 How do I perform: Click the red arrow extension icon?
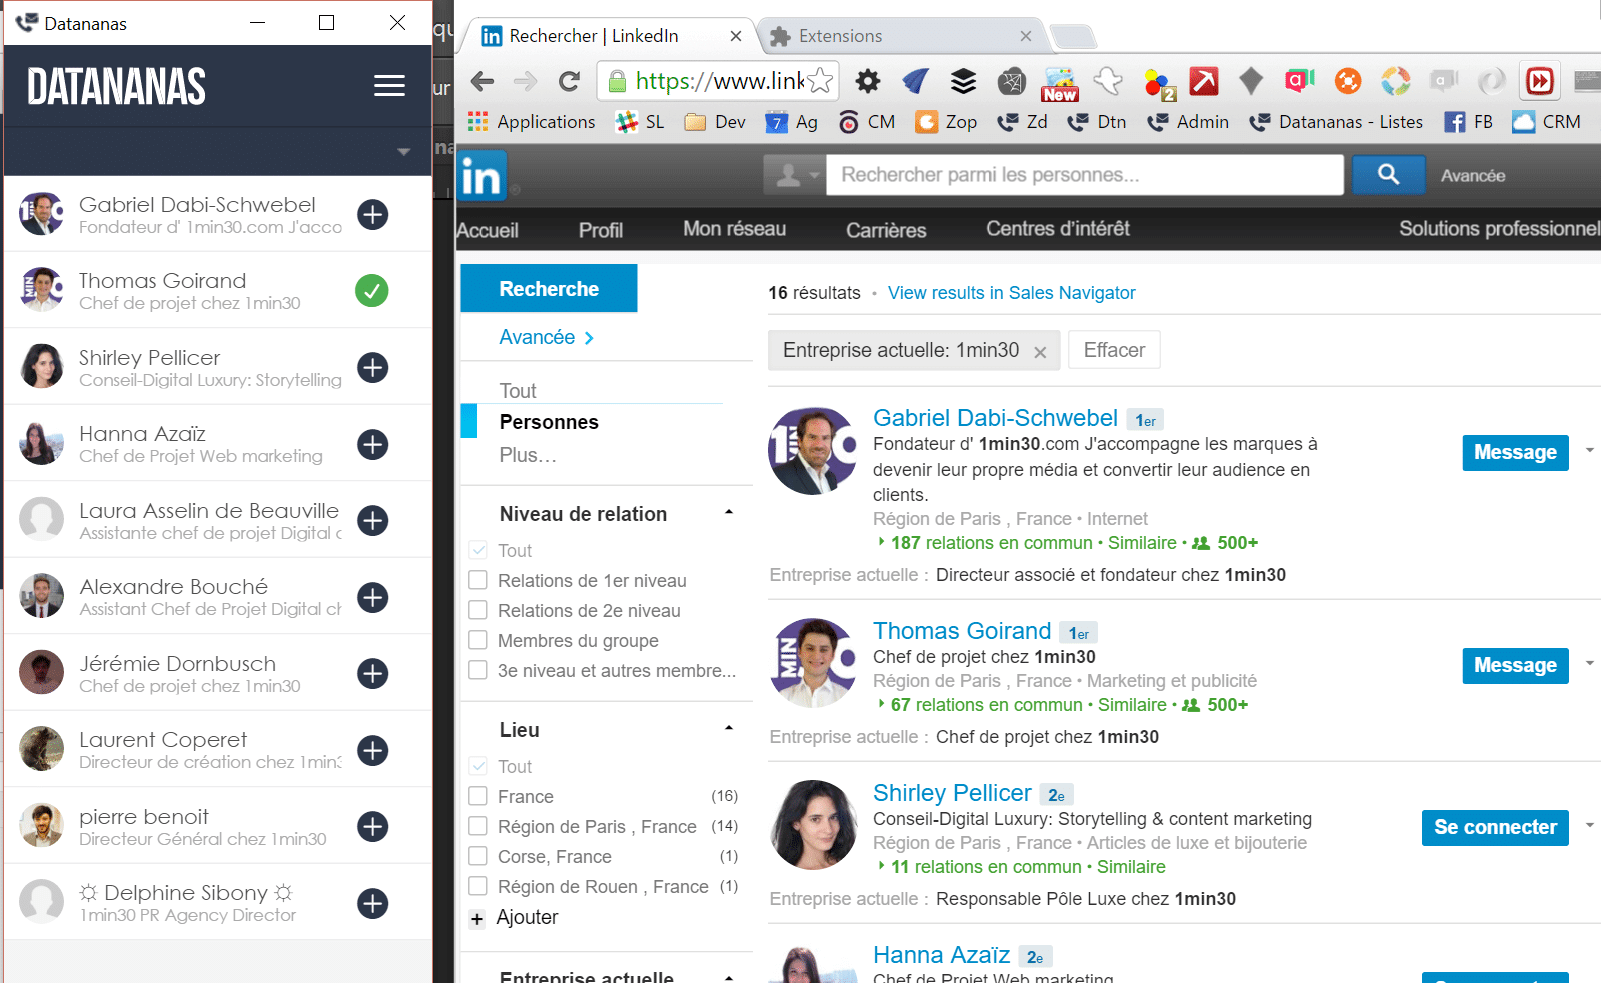[x=1204, y=81]
